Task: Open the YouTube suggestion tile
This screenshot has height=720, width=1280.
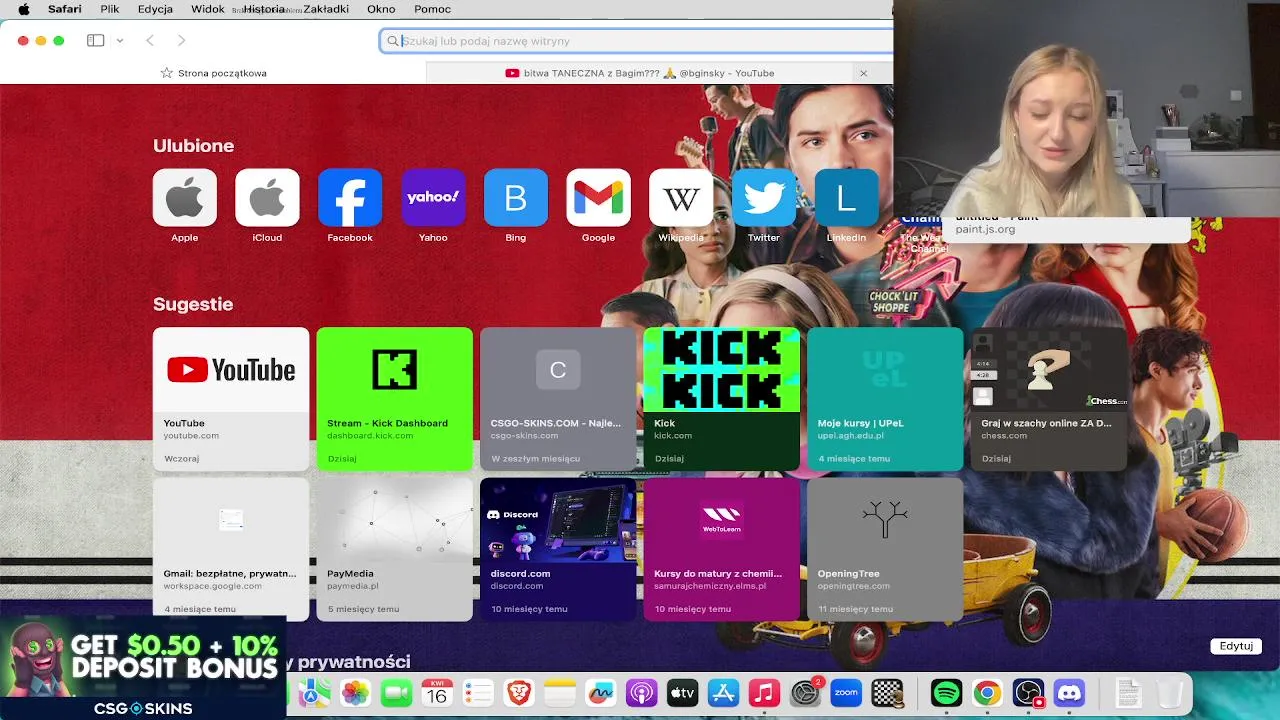Action: click(x=231, y=398)
